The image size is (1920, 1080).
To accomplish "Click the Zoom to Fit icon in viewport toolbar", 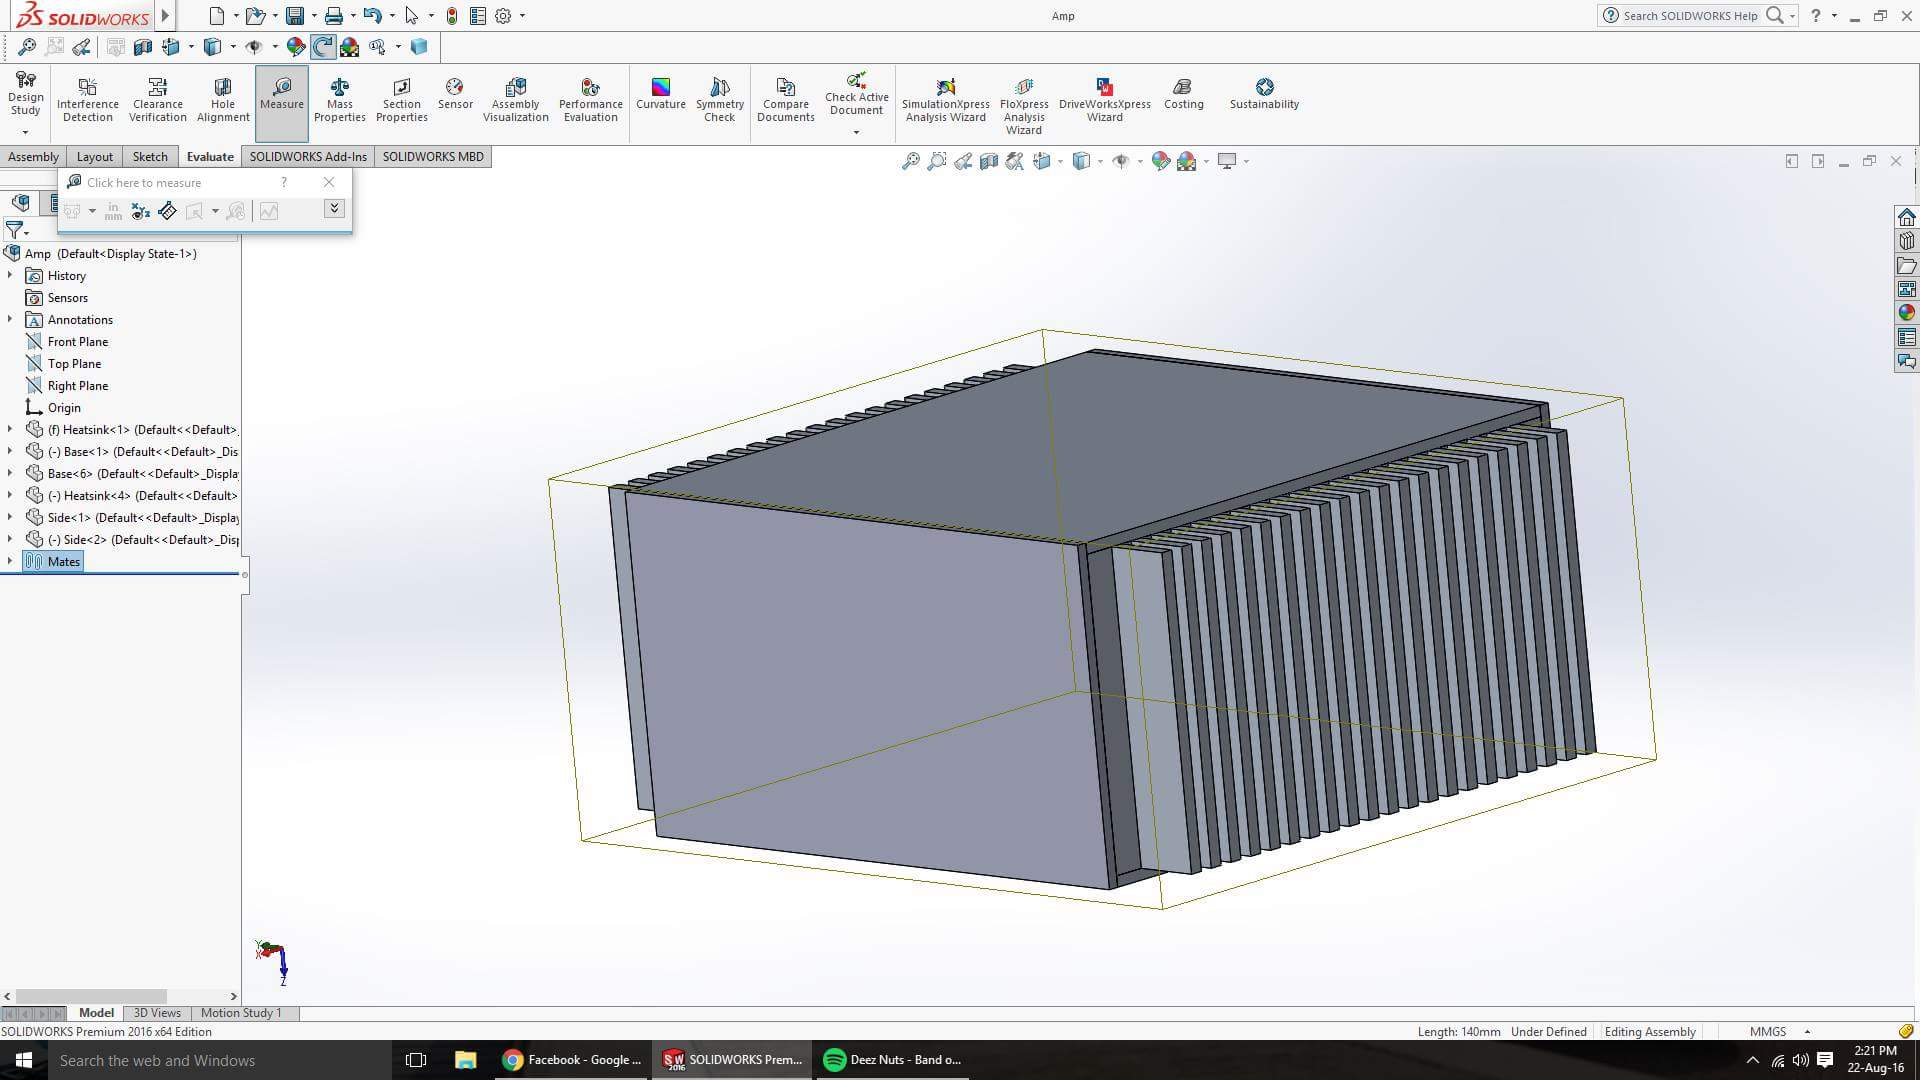I will 911,161.
